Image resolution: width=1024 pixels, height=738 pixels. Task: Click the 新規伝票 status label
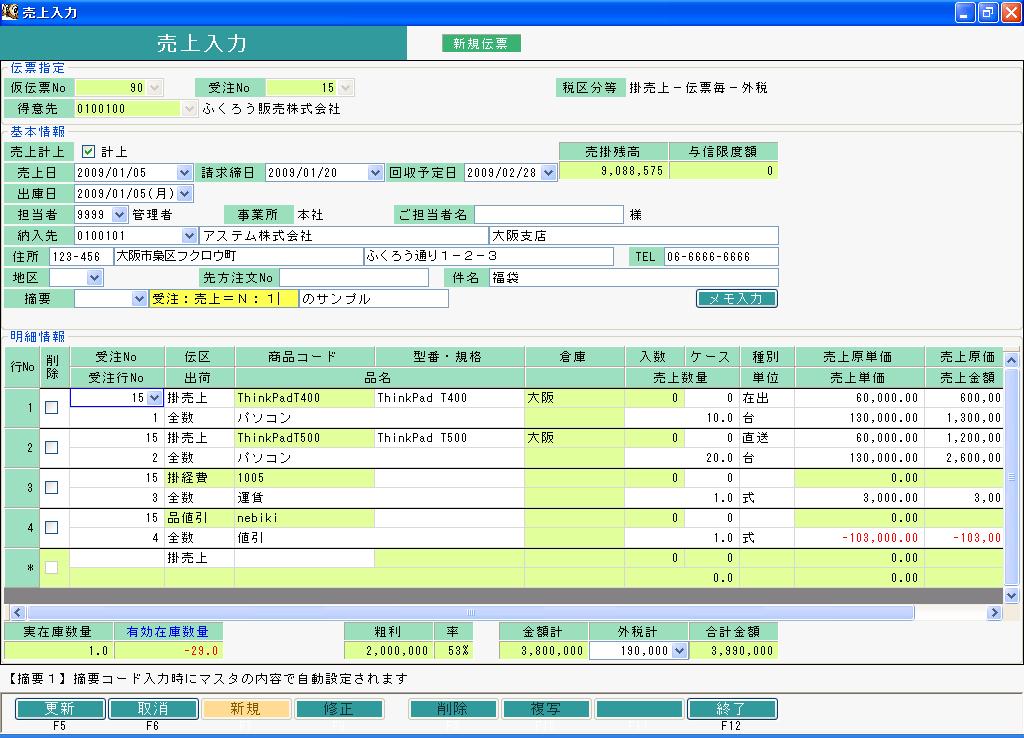point(481,43)
